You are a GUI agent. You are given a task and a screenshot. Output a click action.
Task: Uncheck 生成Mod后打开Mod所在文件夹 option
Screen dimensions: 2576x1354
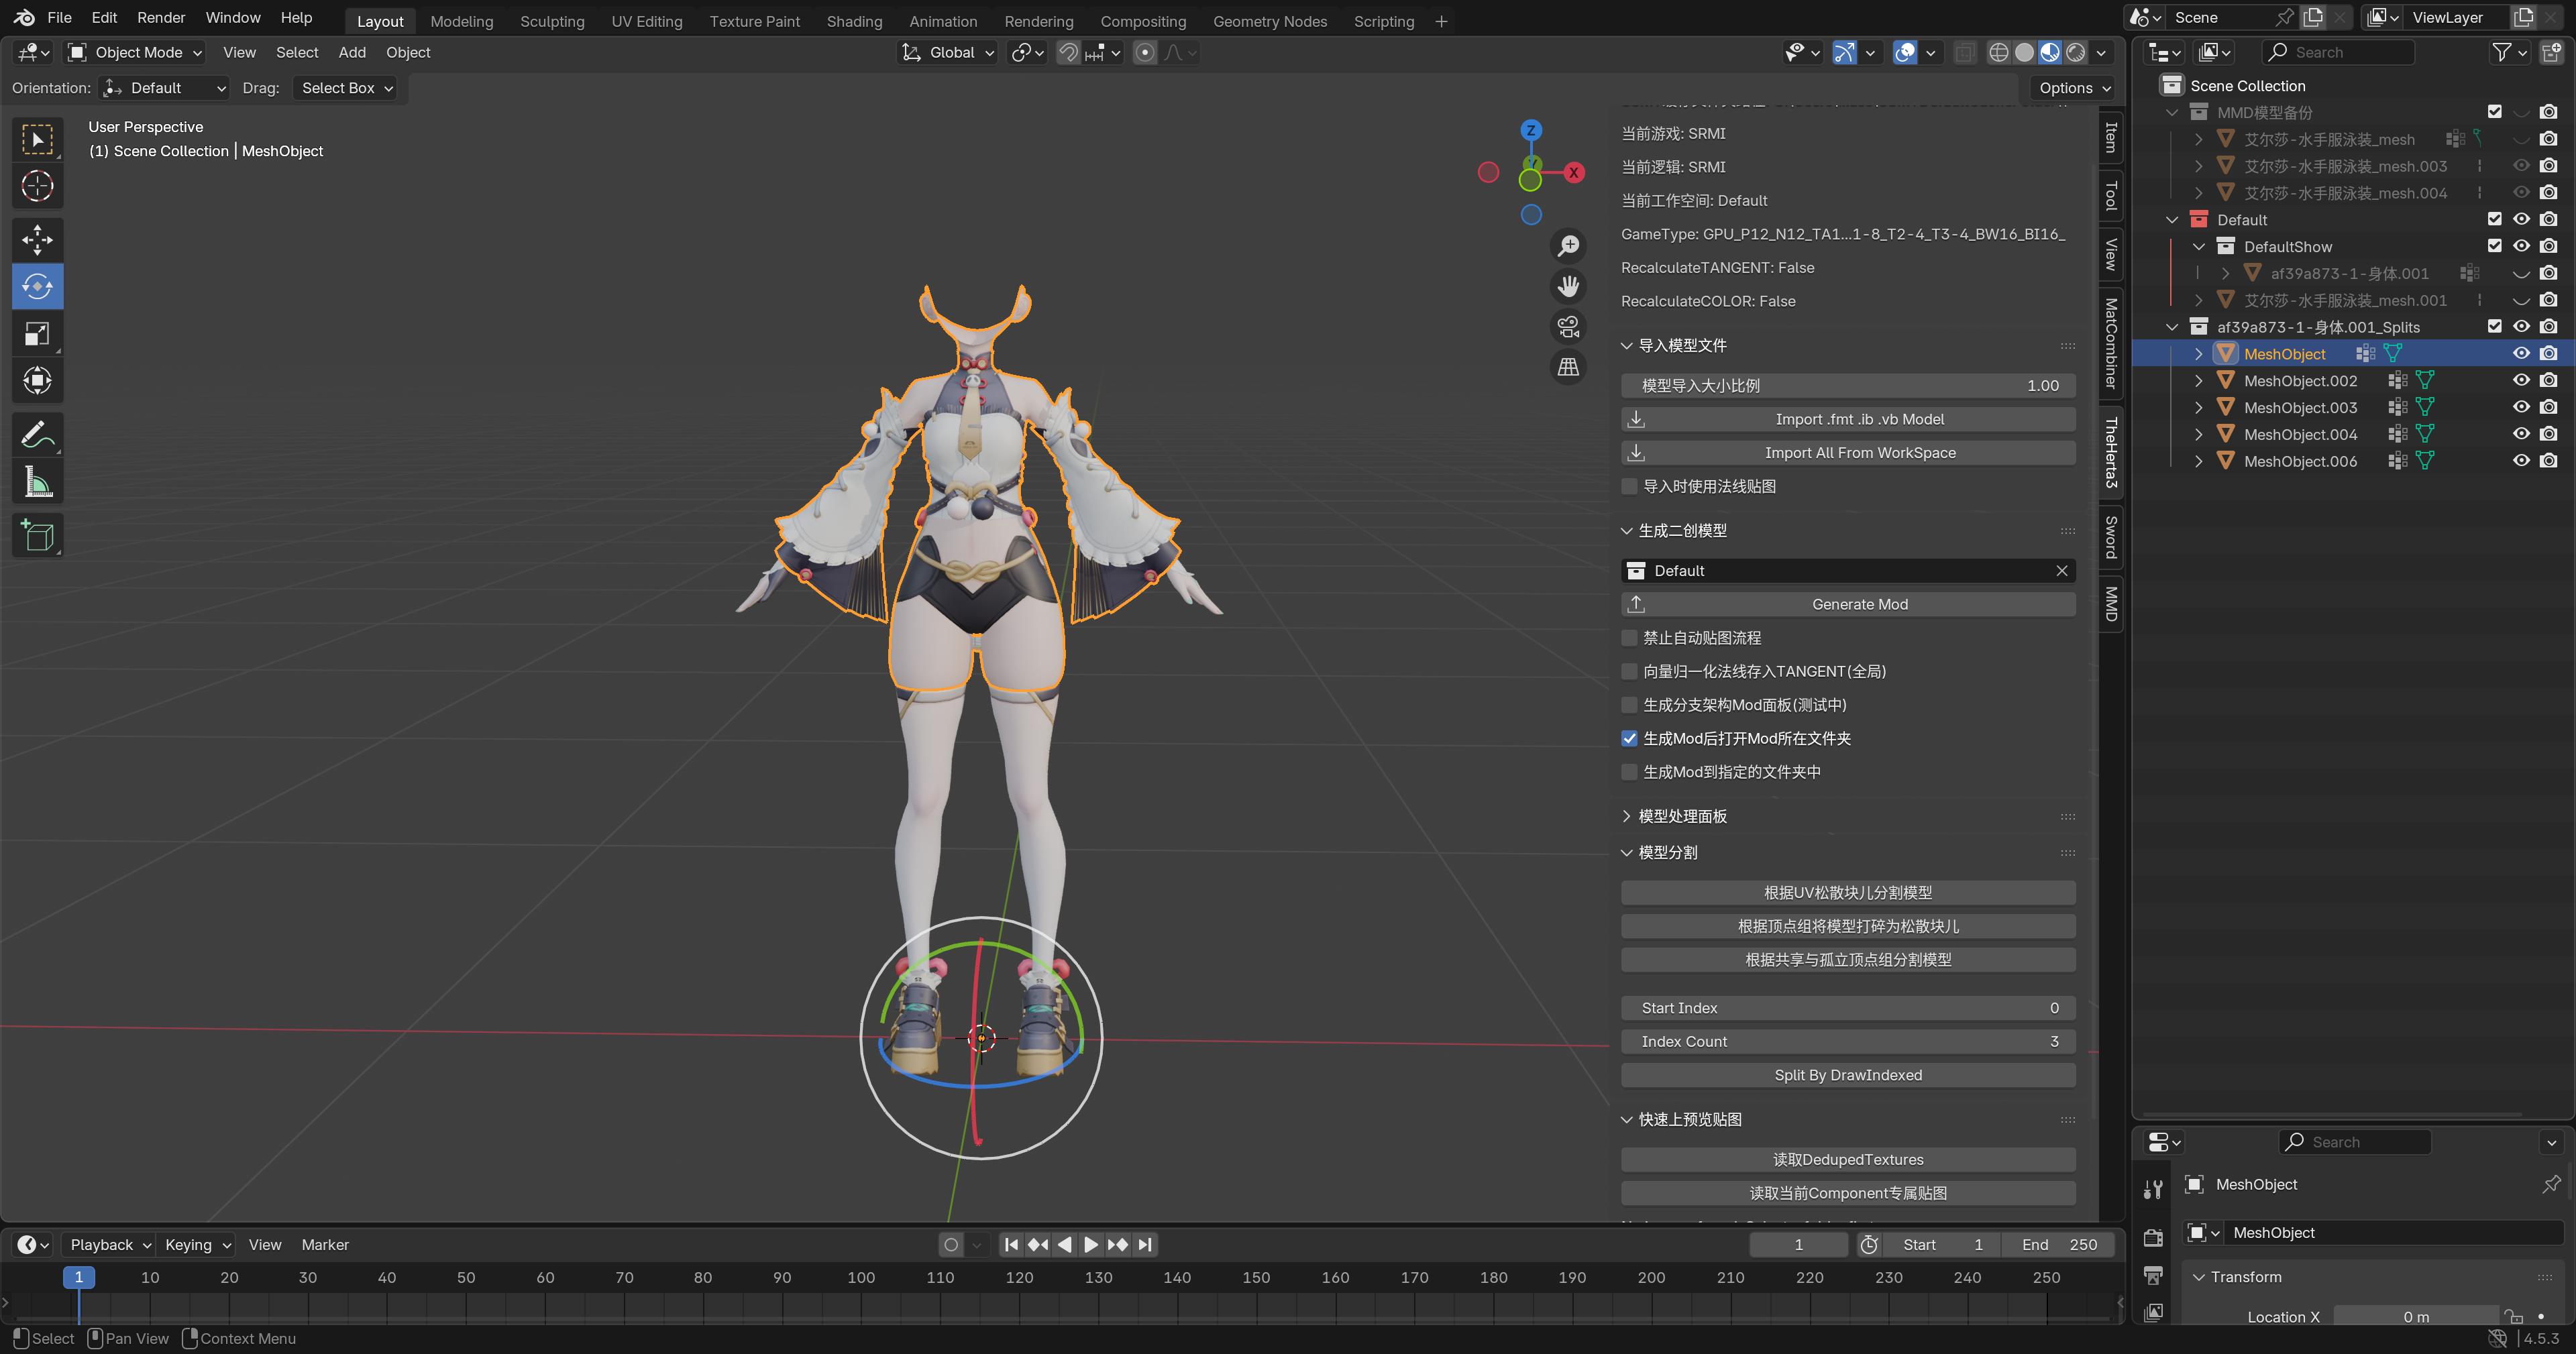pos(1630,738)
